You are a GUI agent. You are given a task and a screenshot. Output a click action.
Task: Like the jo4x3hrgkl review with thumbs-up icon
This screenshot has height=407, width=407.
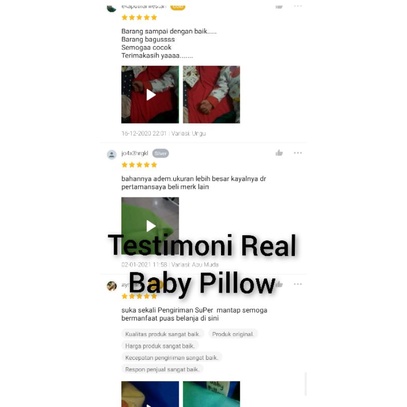click(279, 153)
